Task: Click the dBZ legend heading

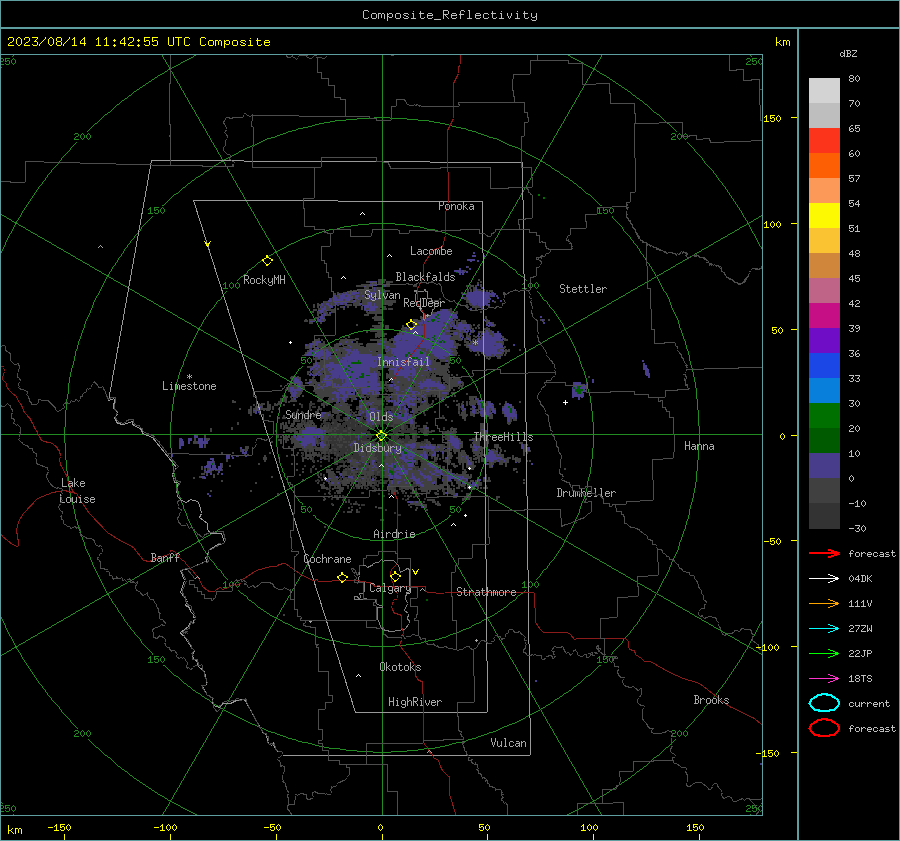Action: point(848,53)
